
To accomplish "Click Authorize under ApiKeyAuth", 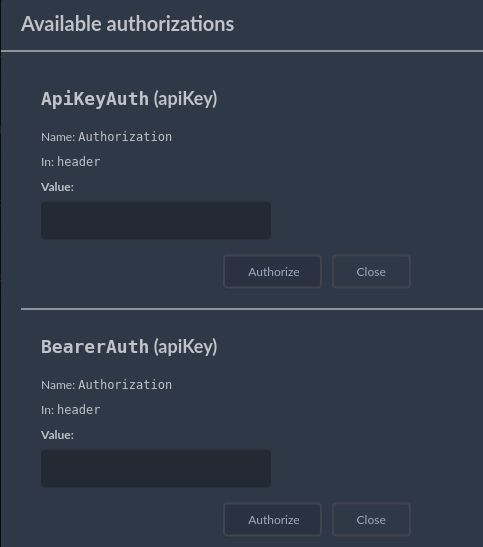I will 272,272.
